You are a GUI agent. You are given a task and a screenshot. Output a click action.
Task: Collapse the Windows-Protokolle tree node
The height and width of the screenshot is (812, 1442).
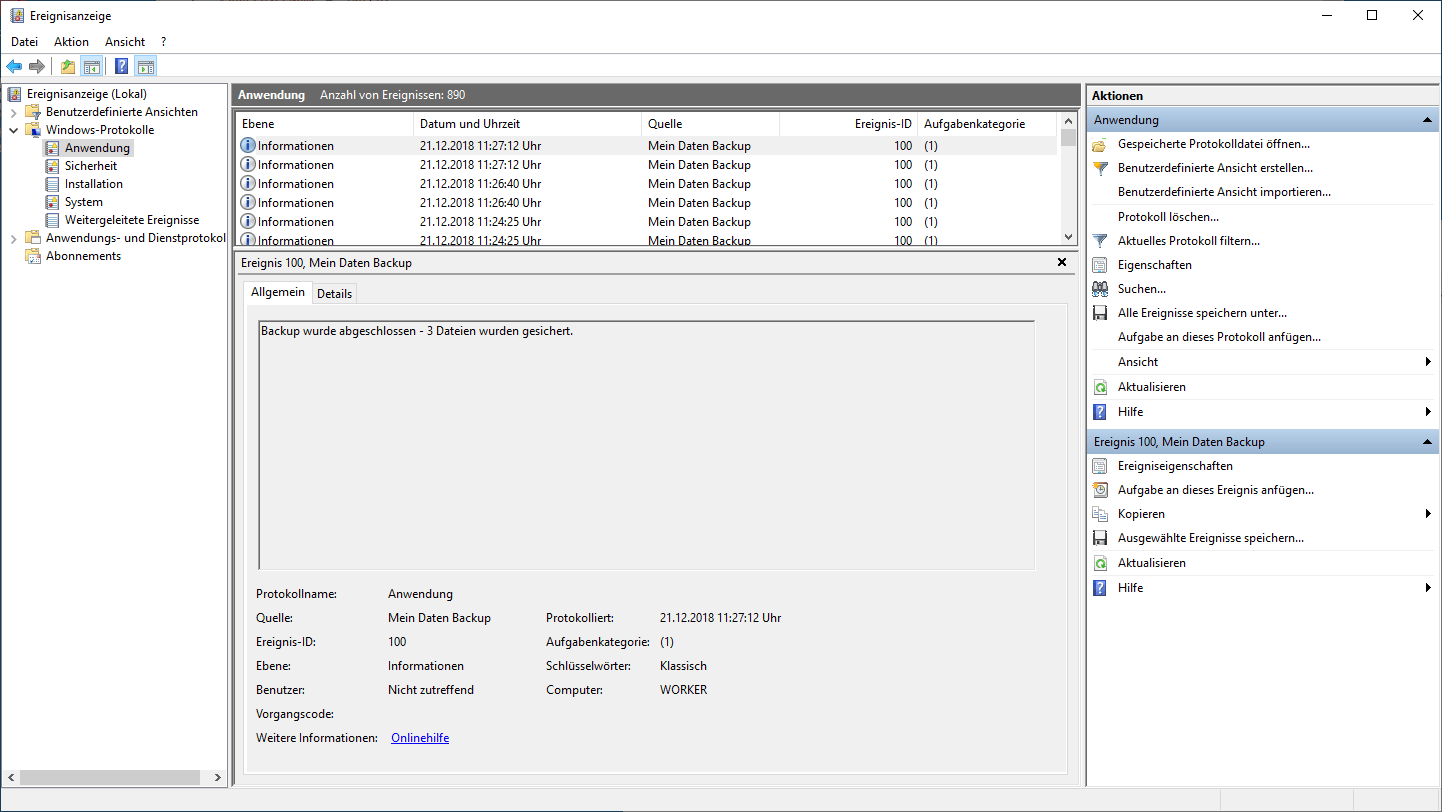tap(13, 130)
